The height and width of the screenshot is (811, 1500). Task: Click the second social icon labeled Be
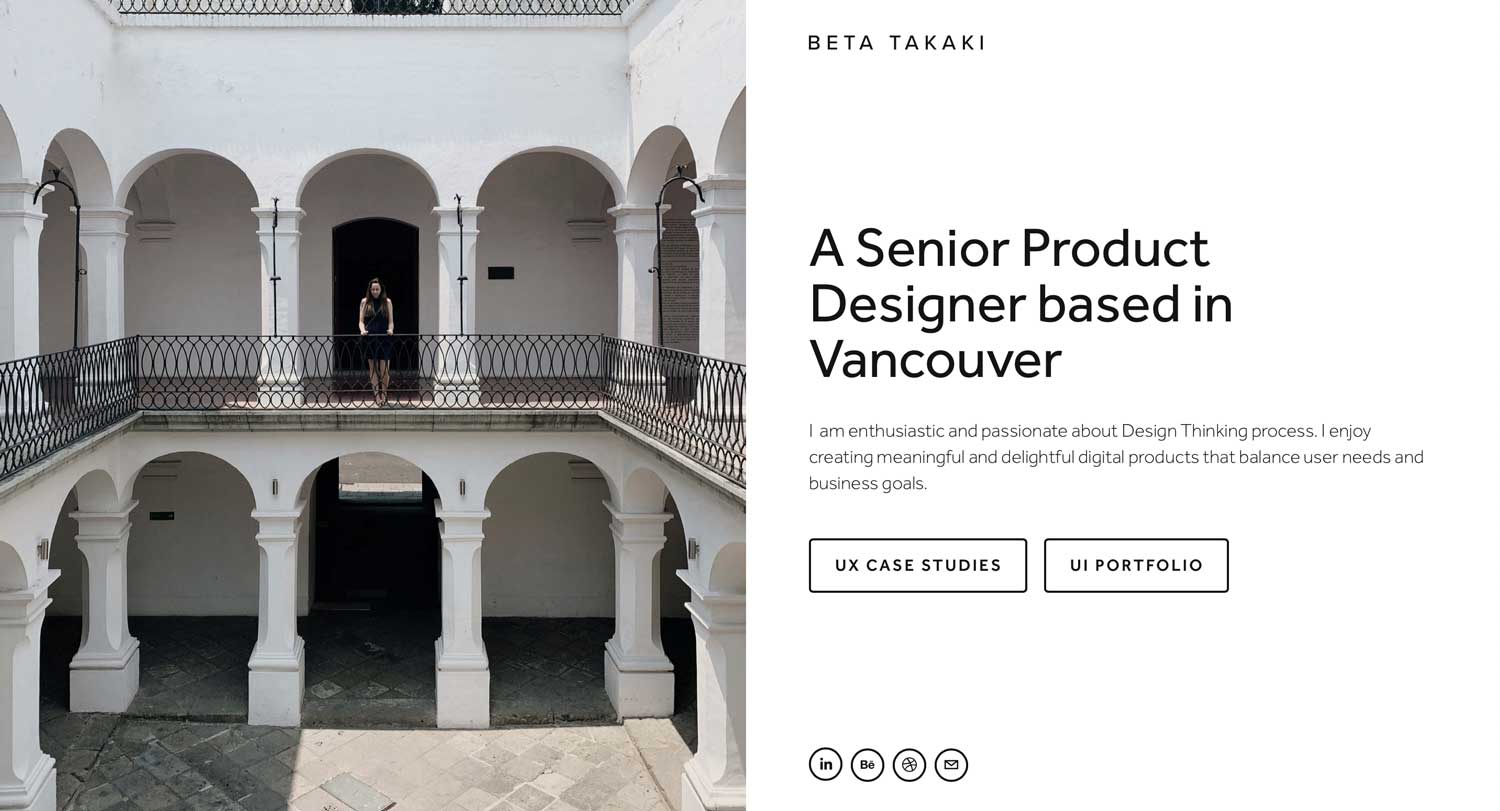point(867,763)
